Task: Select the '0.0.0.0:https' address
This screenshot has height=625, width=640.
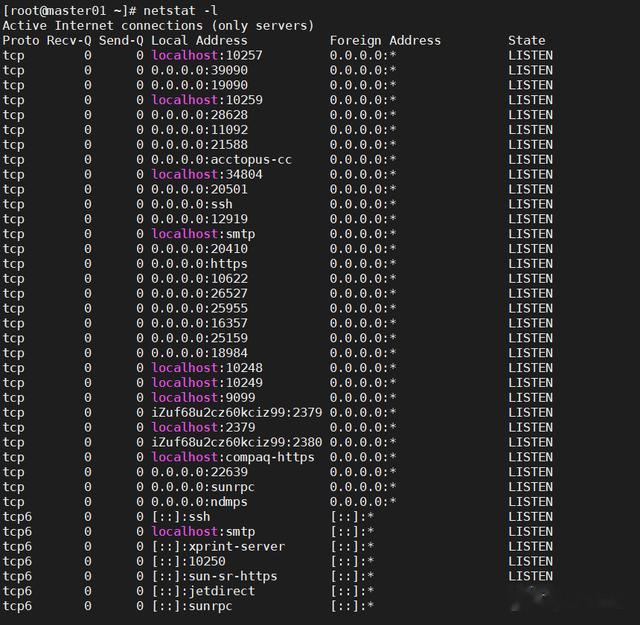Action: (x=199, y=264)
